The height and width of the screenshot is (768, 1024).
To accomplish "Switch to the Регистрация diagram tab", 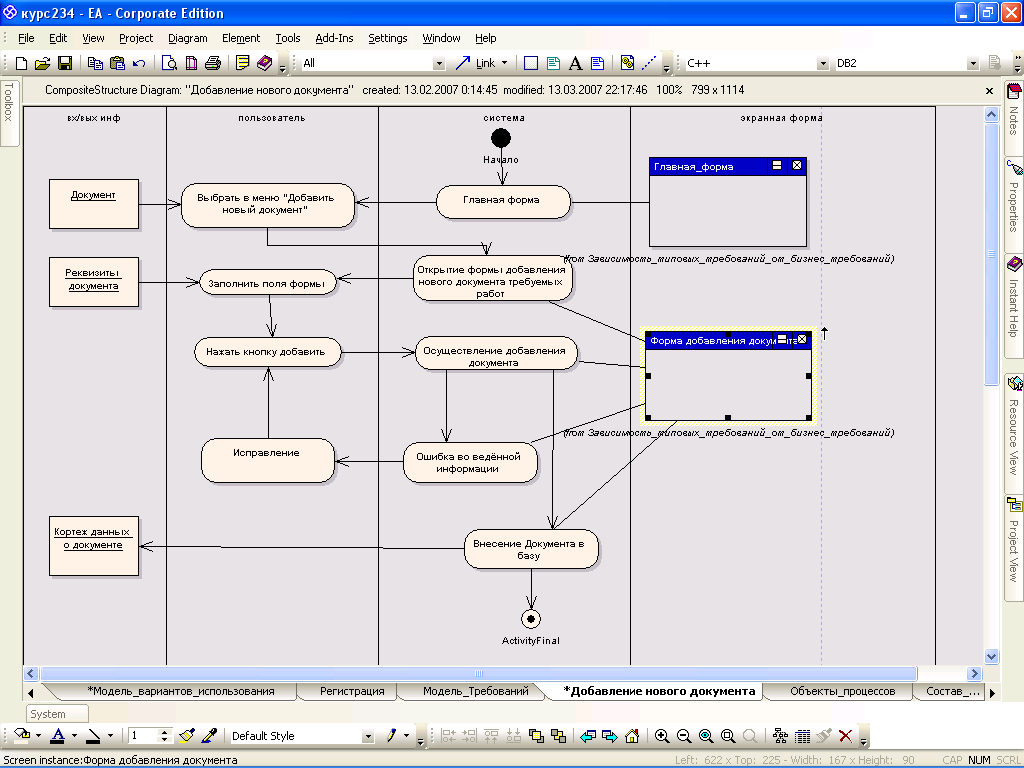I will point(351,691).
